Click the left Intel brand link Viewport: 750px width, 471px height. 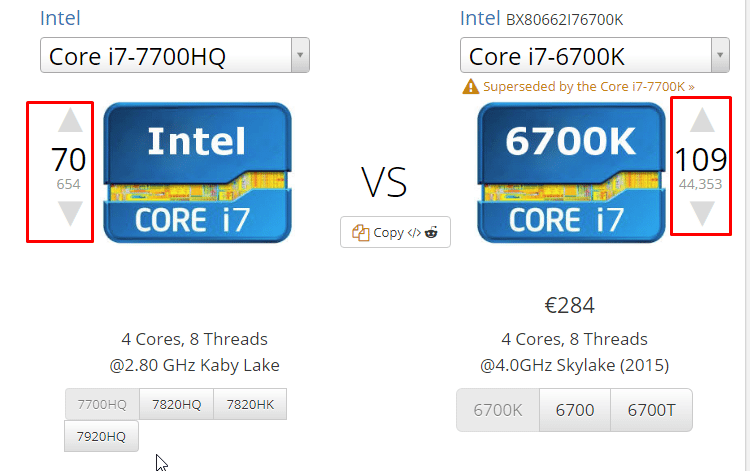point(60,18)
